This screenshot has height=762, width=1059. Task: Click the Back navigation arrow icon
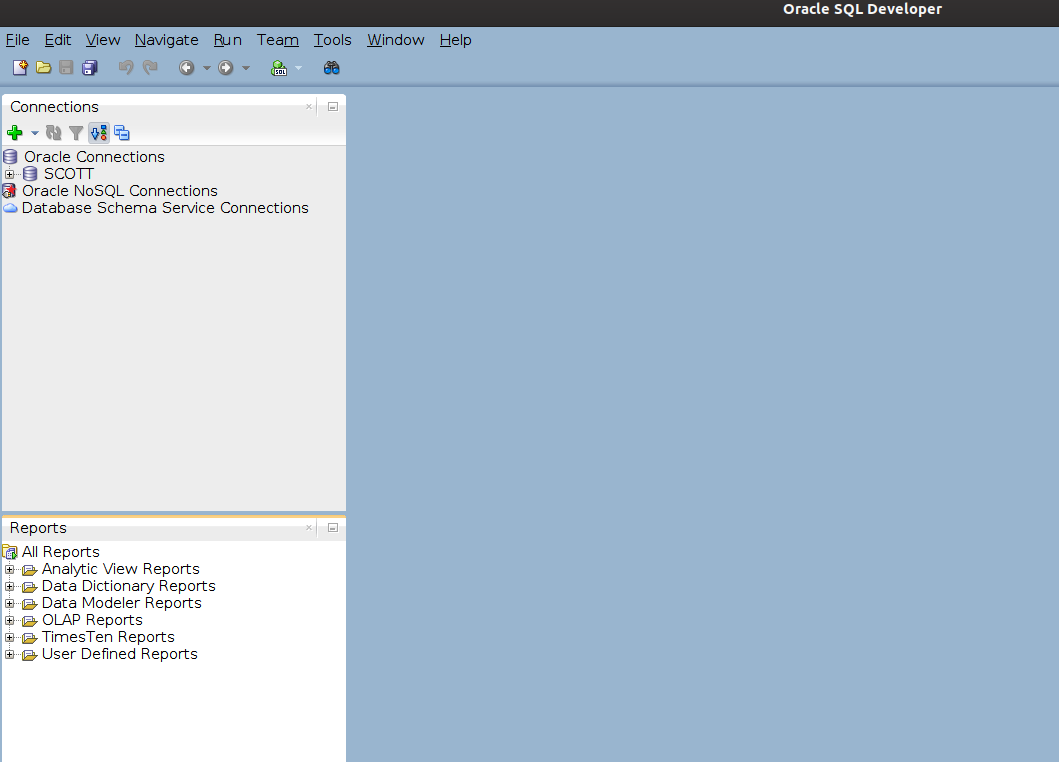(x=186, y=68)
